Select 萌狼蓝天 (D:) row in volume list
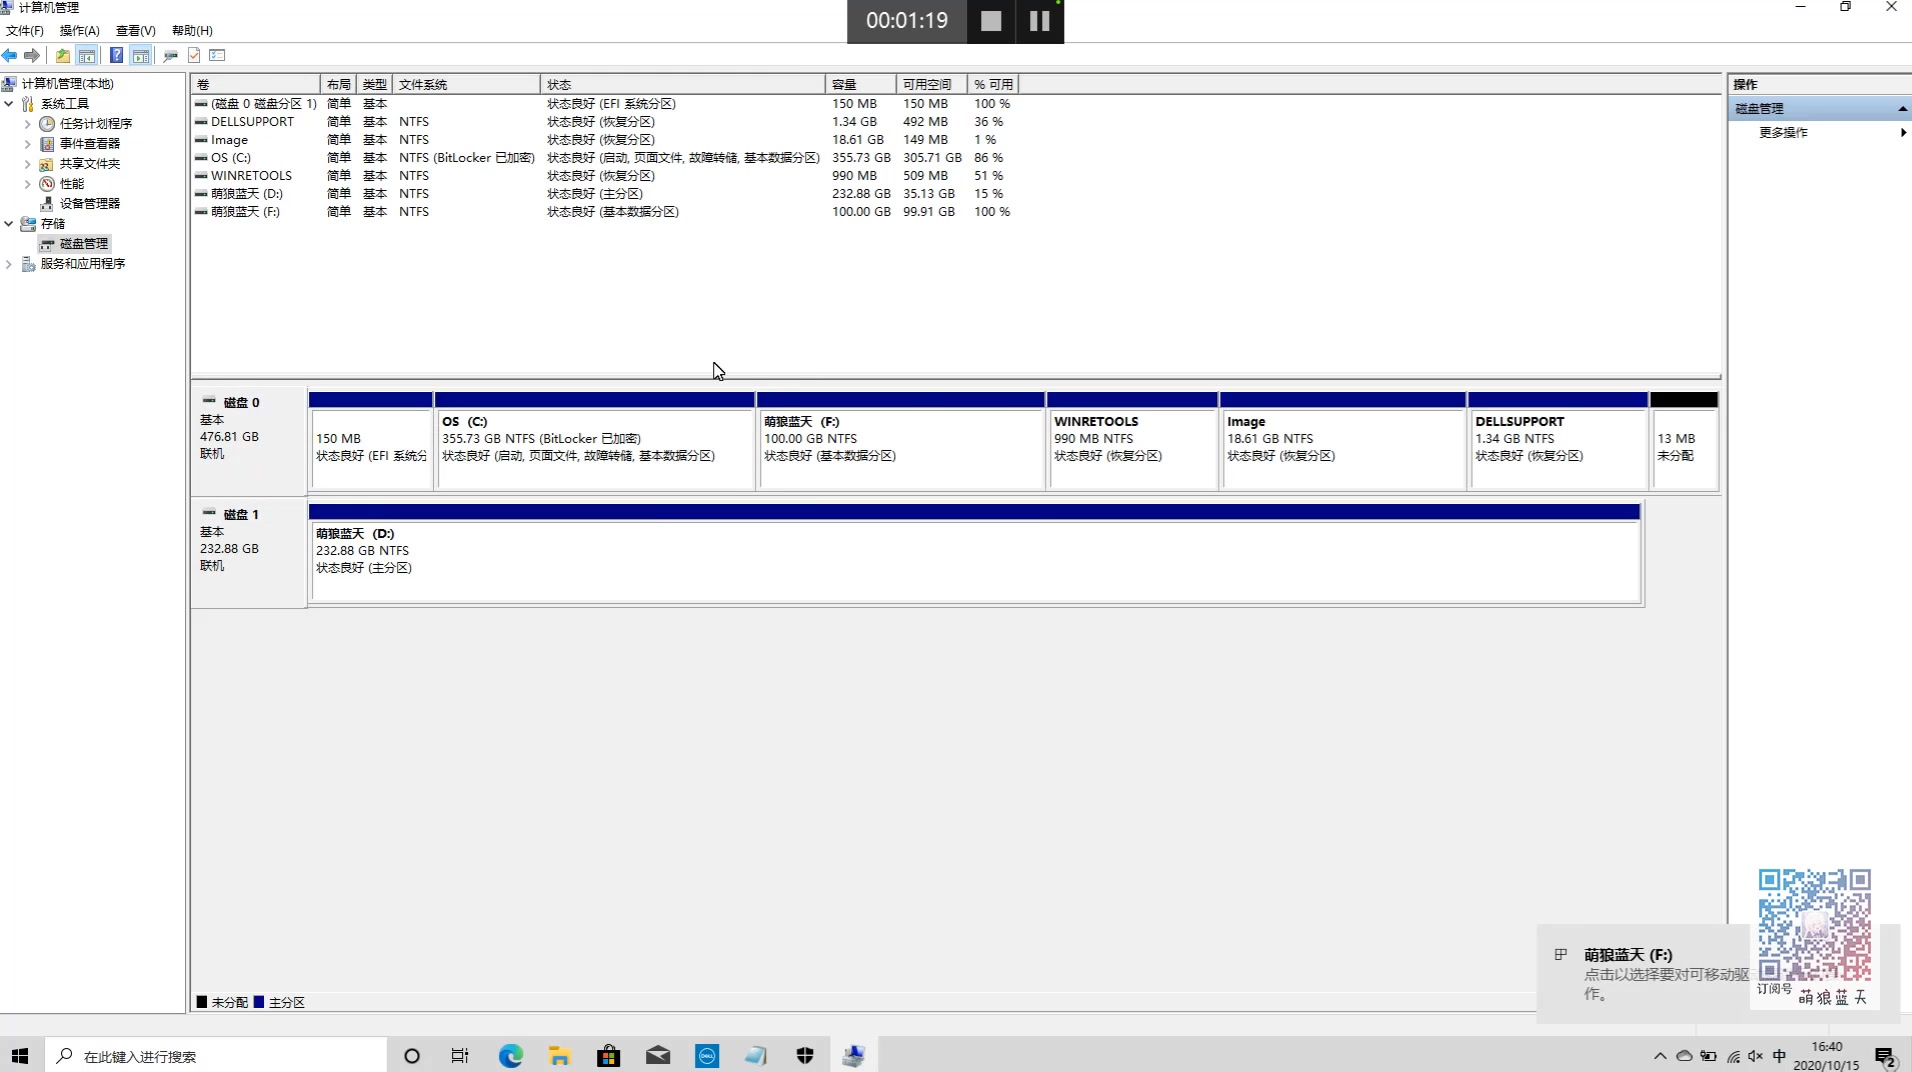This screenshot has width=1912, height=1072. (604, 194)
